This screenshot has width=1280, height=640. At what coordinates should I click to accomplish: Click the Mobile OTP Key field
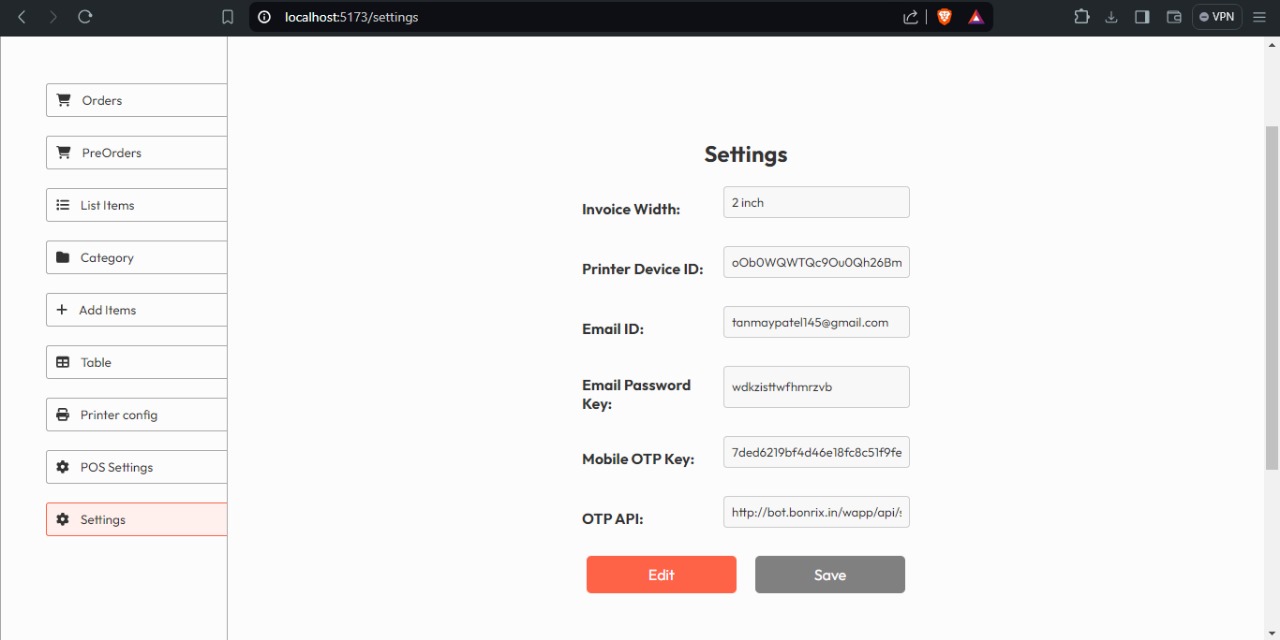pos(816,452)
